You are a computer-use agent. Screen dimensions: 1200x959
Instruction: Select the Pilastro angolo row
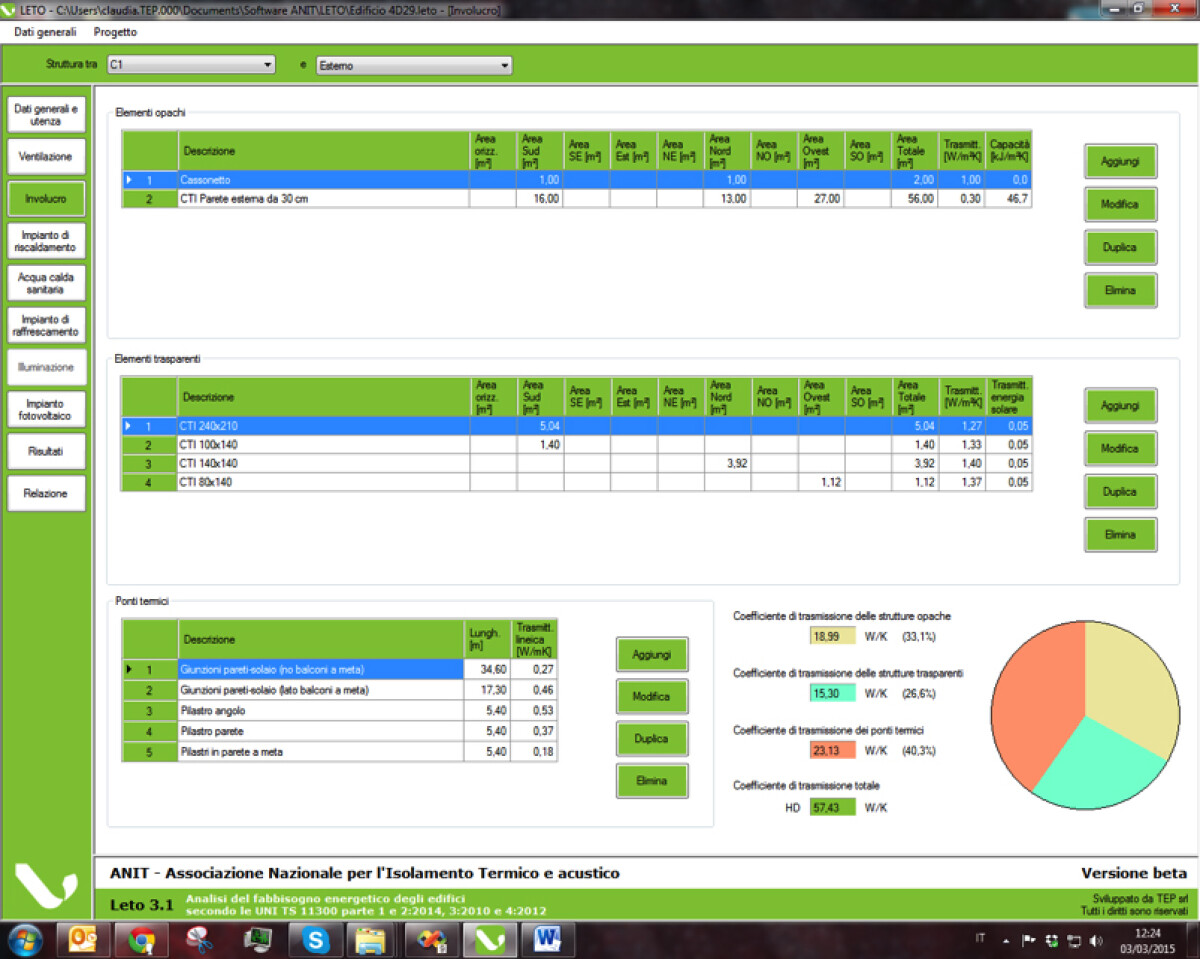point(340,710)
